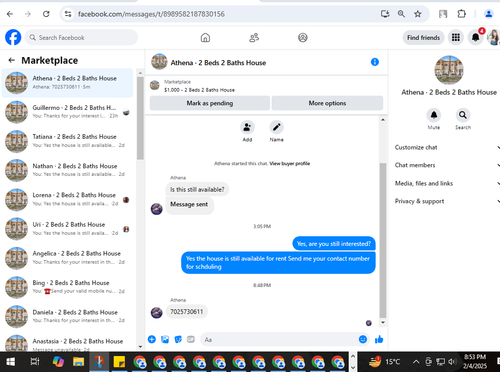Screen dimensions: 500x372
Task: Open the emoji picker
Action: (363, 339)
